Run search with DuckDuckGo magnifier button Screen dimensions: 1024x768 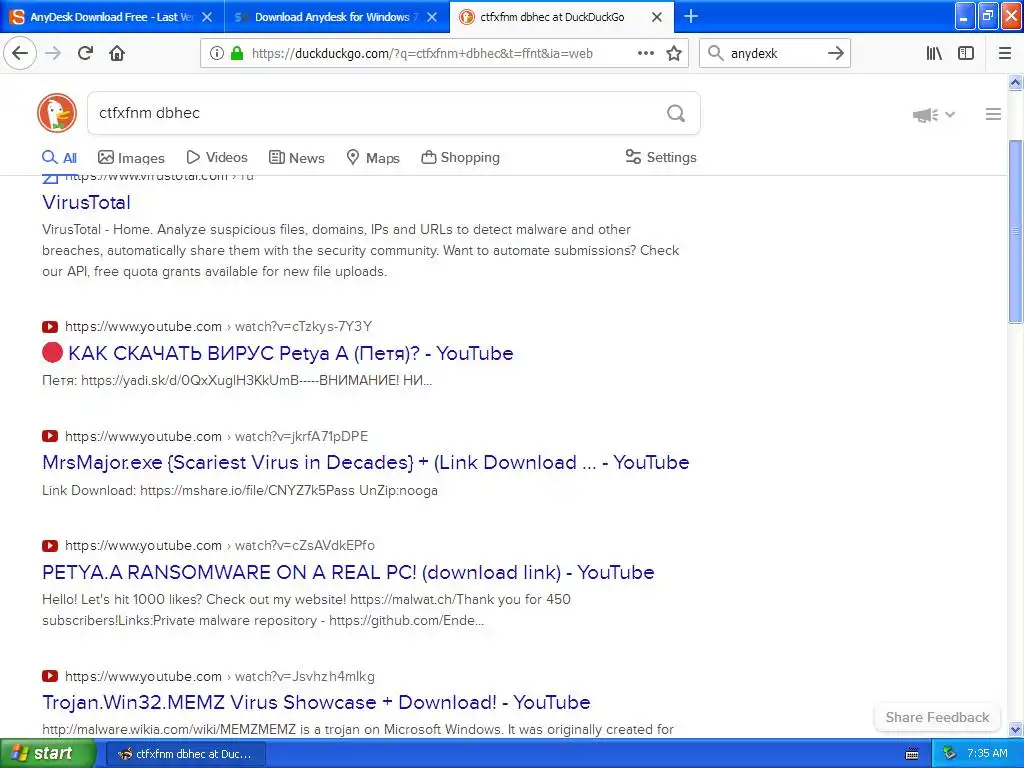click(x=676, y=114)
